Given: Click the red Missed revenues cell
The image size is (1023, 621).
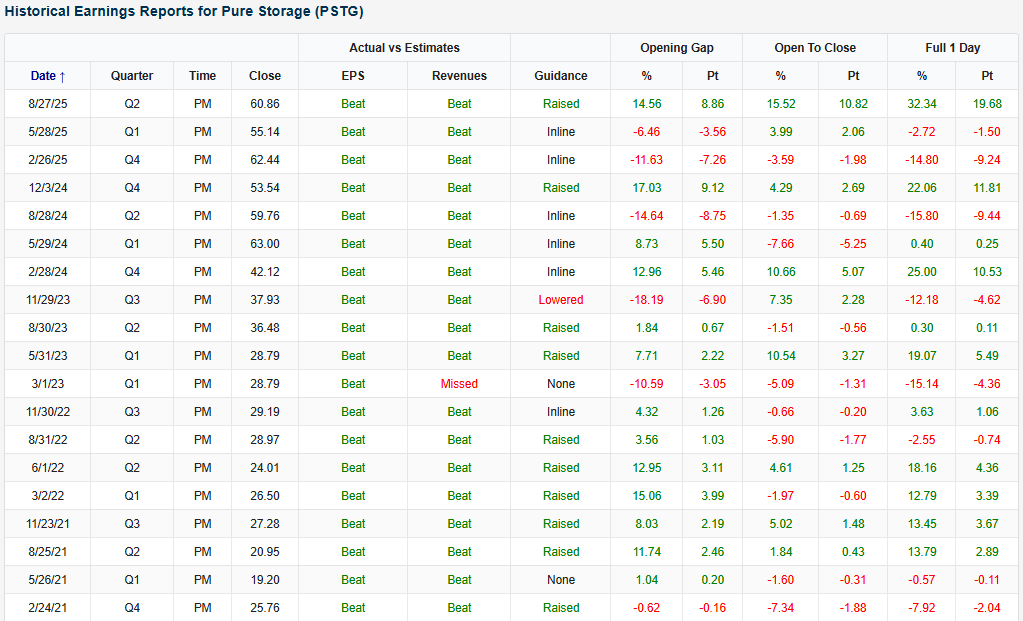Looking at the screenshot, I should [x=459, y=384].
